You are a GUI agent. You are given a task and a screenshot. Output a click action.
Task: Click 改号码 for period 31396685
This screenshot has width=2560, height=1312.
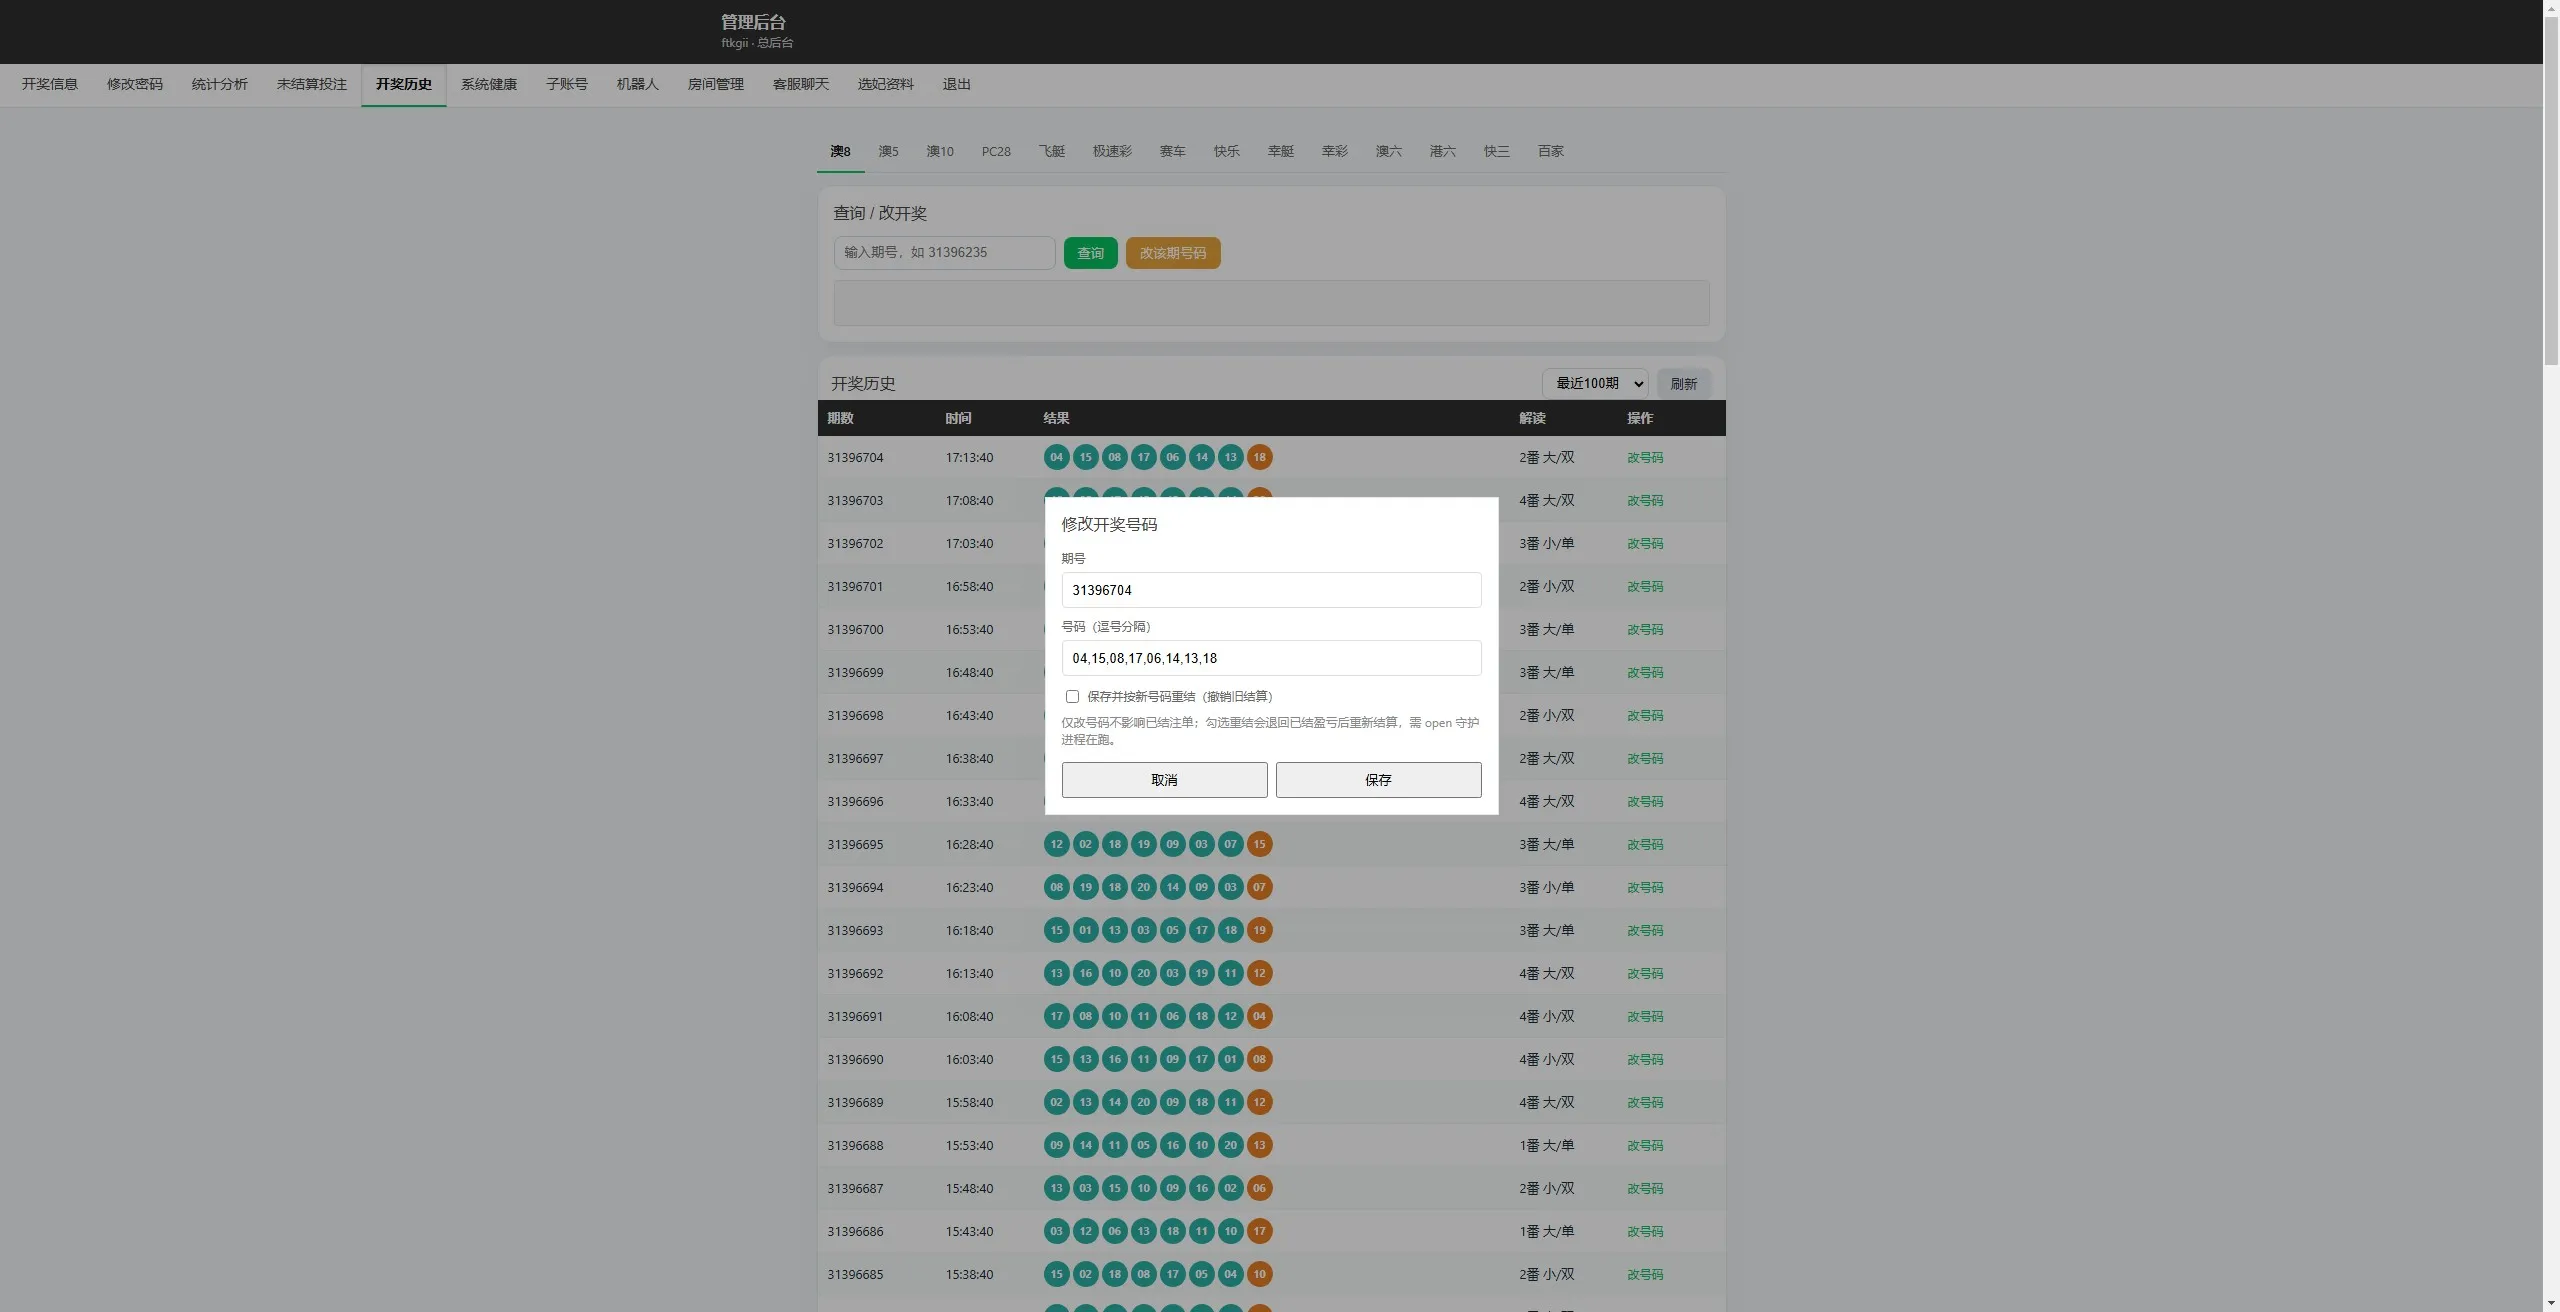coord(1645,1275)
